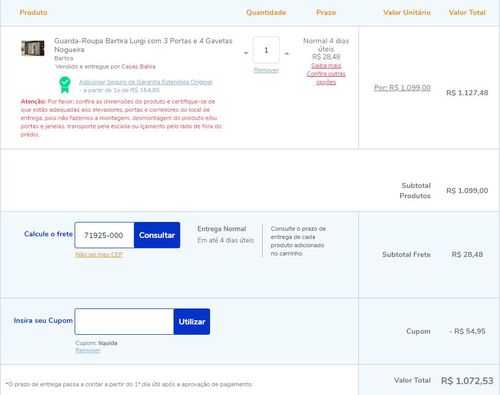Click the Prazo column header
This screenshot has width=500, height=395.
pyautogui.click(x=326, y=12)
